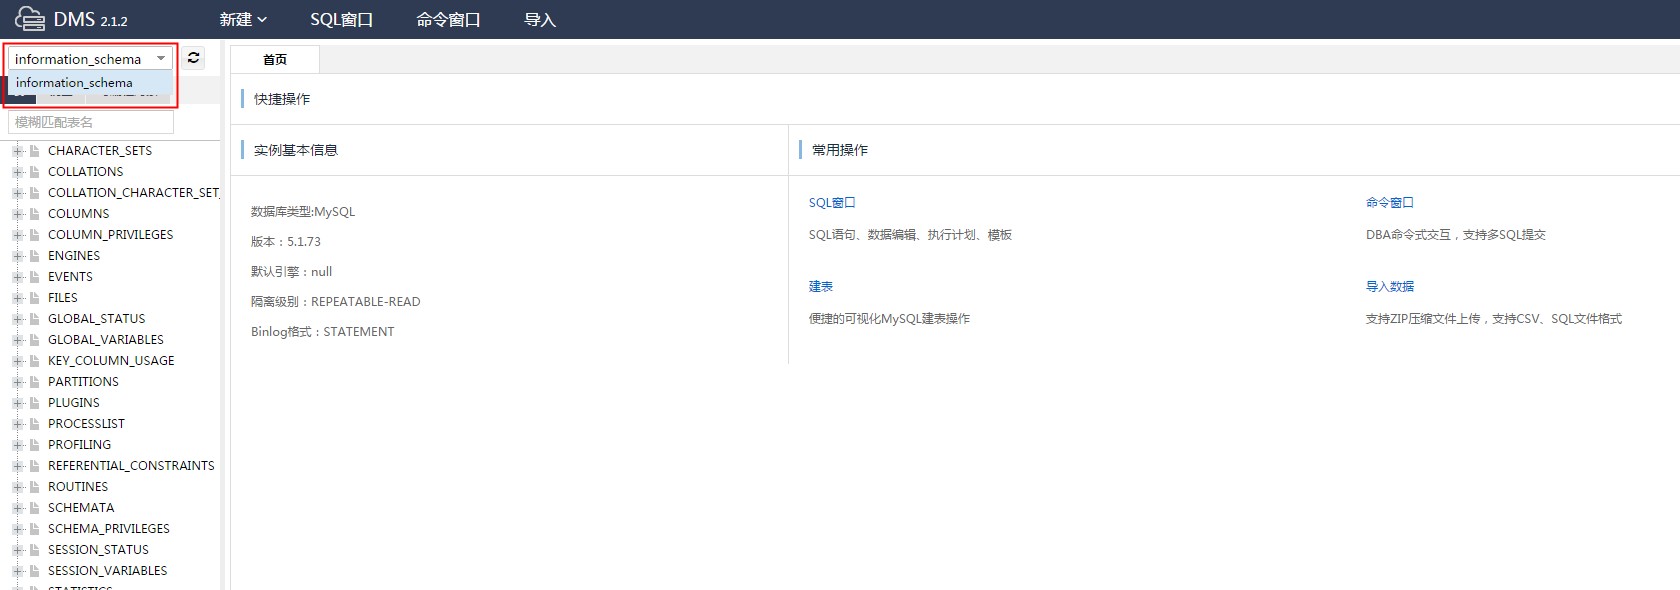Screen dimensions: 1680x590
Task: Switch to the 首页 tab
Action: pyautogui.click(x=275, y=60)
